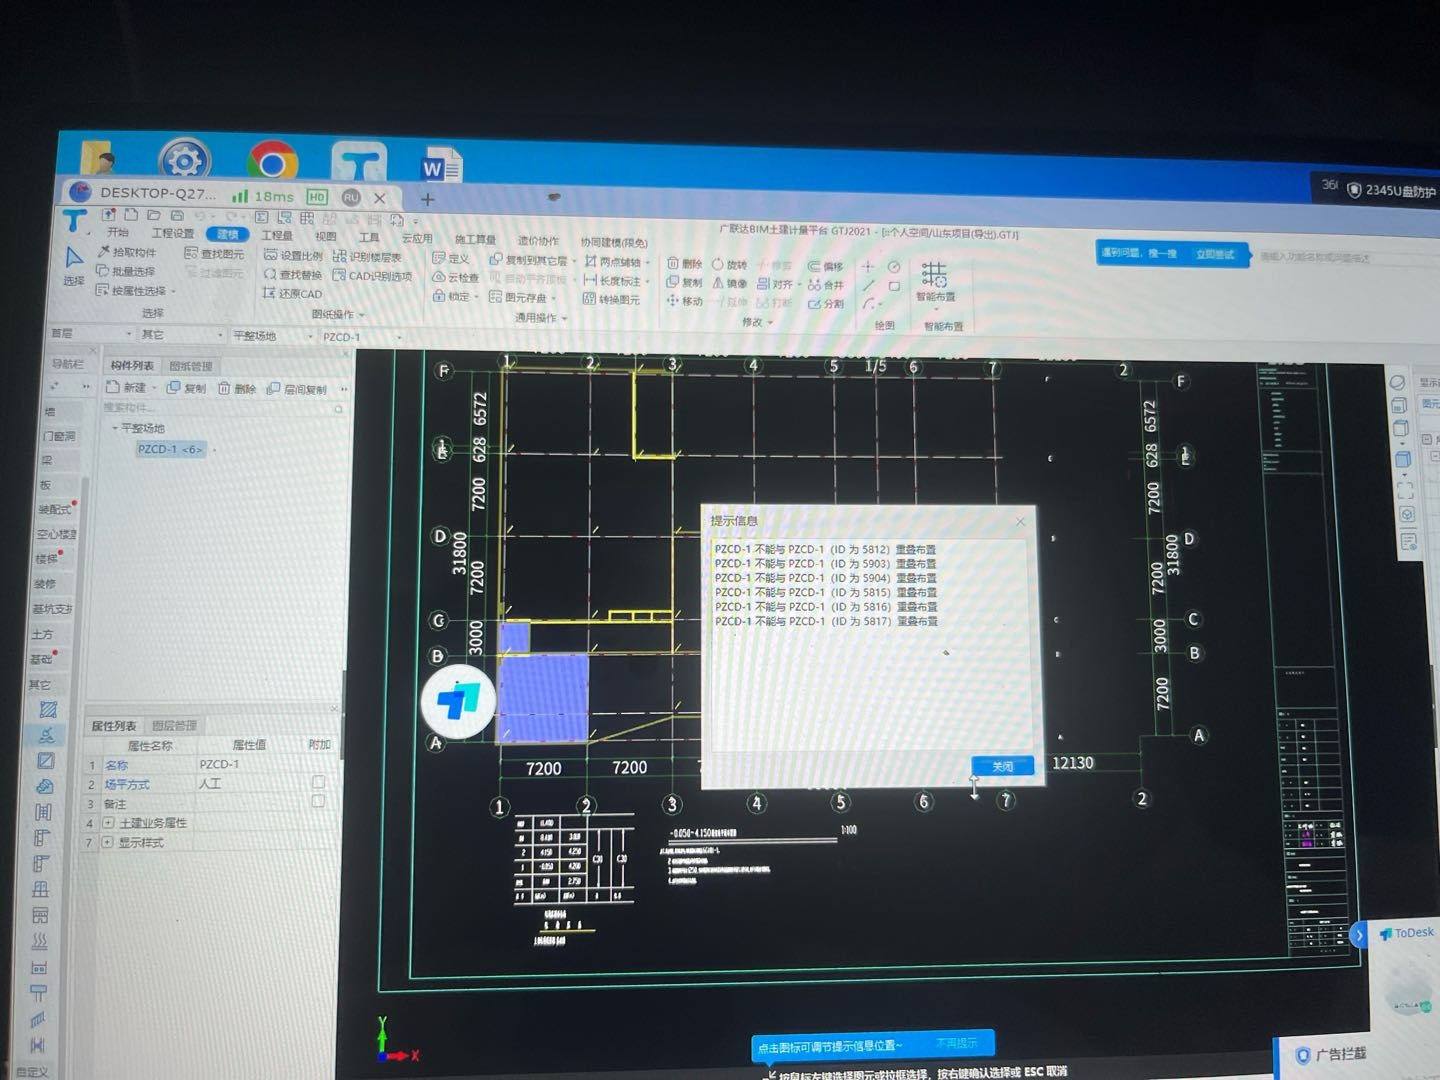Click 定义 define tool
Viewport: 1440px width, 1080px height.
[x=451, y=259]
